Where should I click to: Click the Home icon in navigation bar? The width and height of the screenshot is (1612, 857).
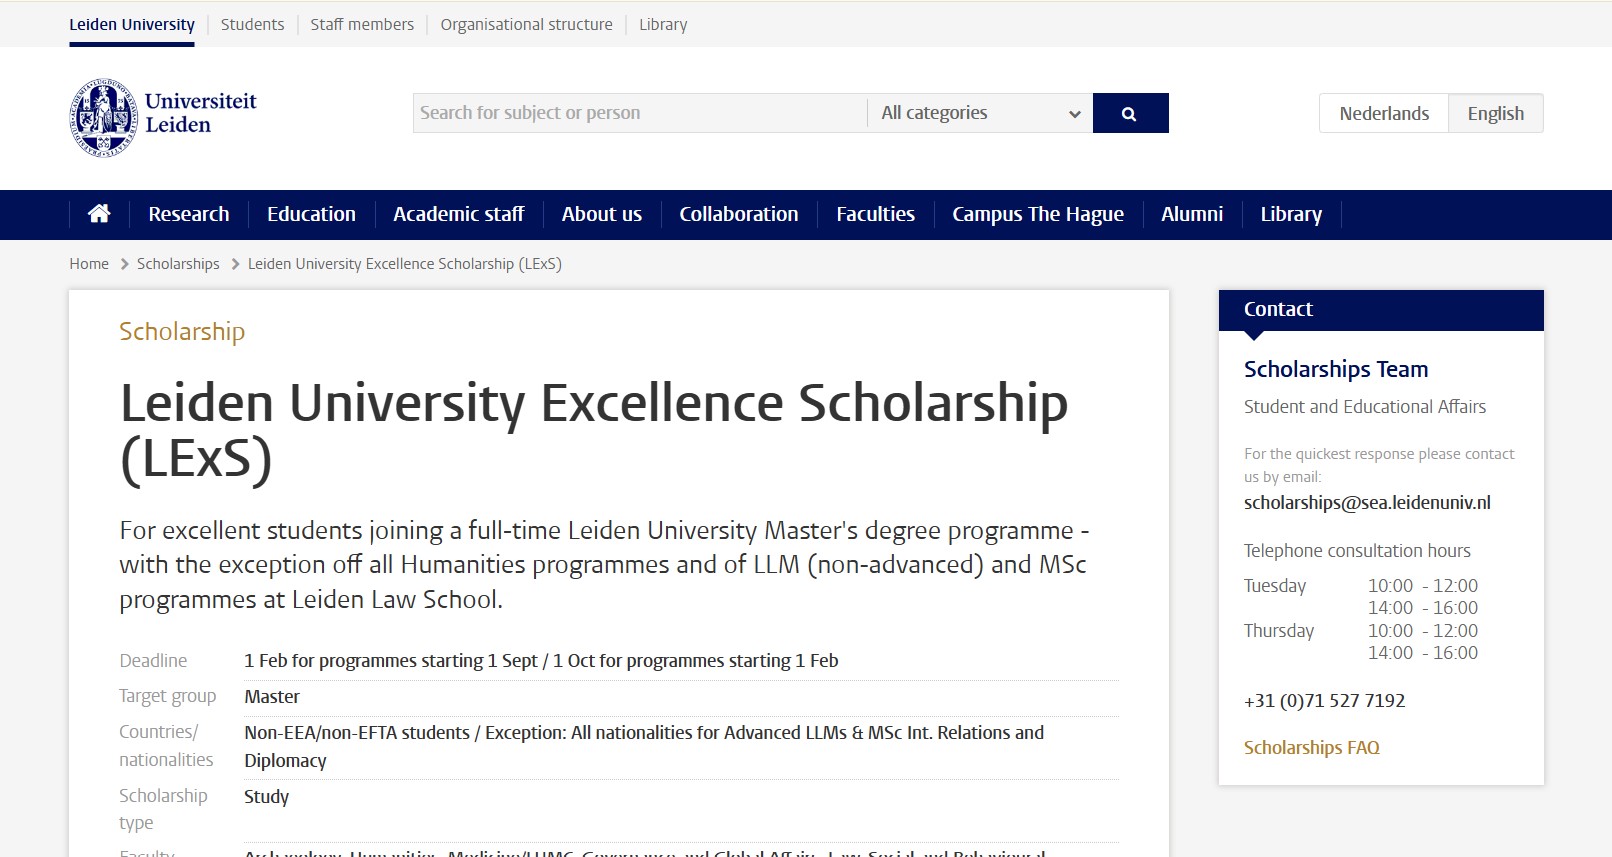[x=99, y=214]
